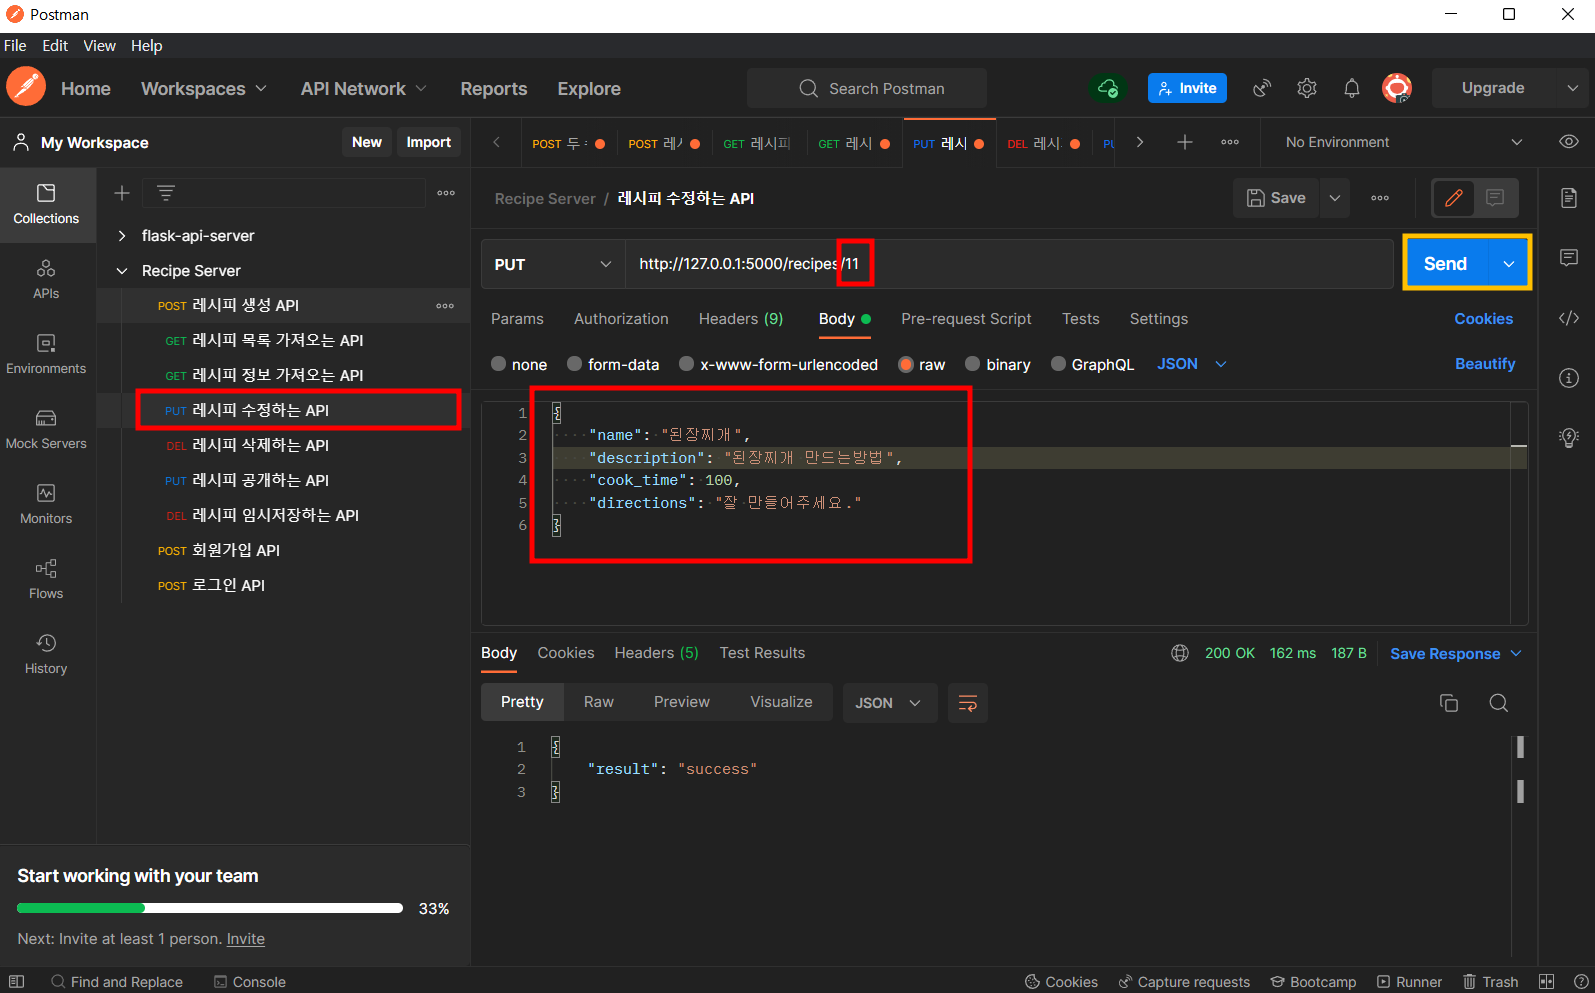1595x993 pixels.
Task: Toggle response line wrap icon
Action: coord(968,703)
